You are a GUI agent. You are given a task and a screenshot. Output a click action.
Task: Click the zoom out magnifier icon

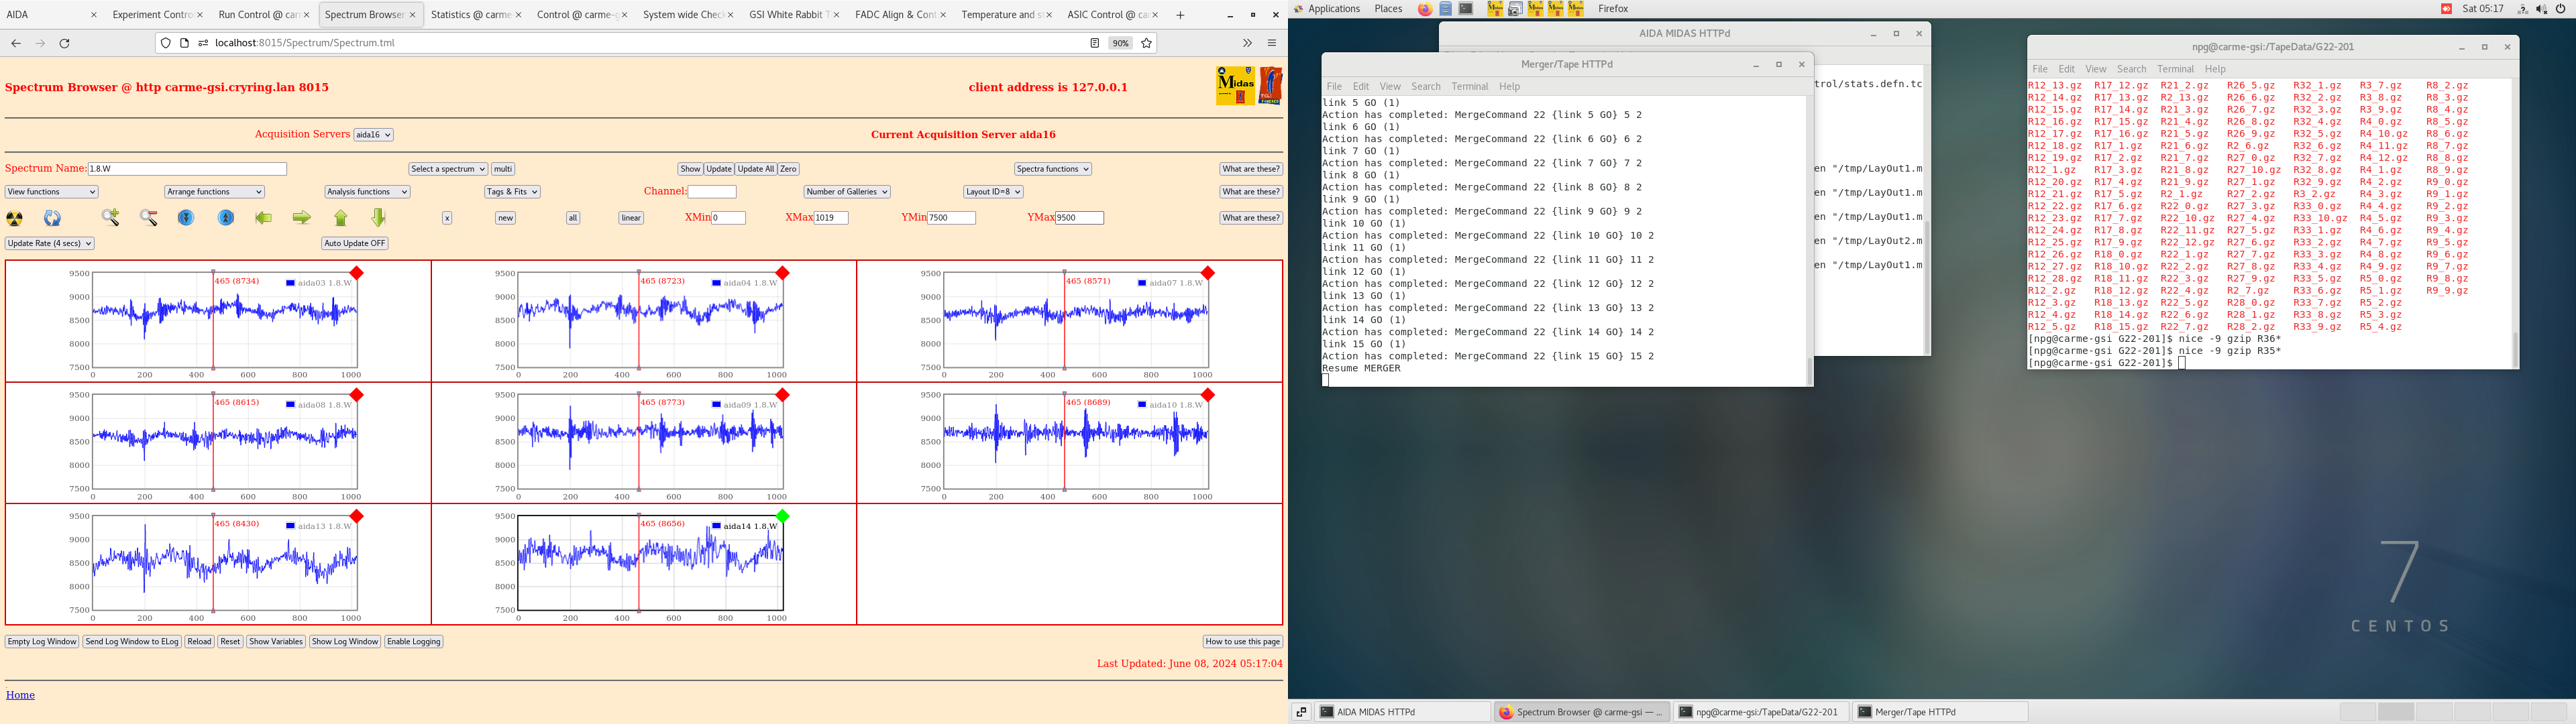tap(149, 218)
